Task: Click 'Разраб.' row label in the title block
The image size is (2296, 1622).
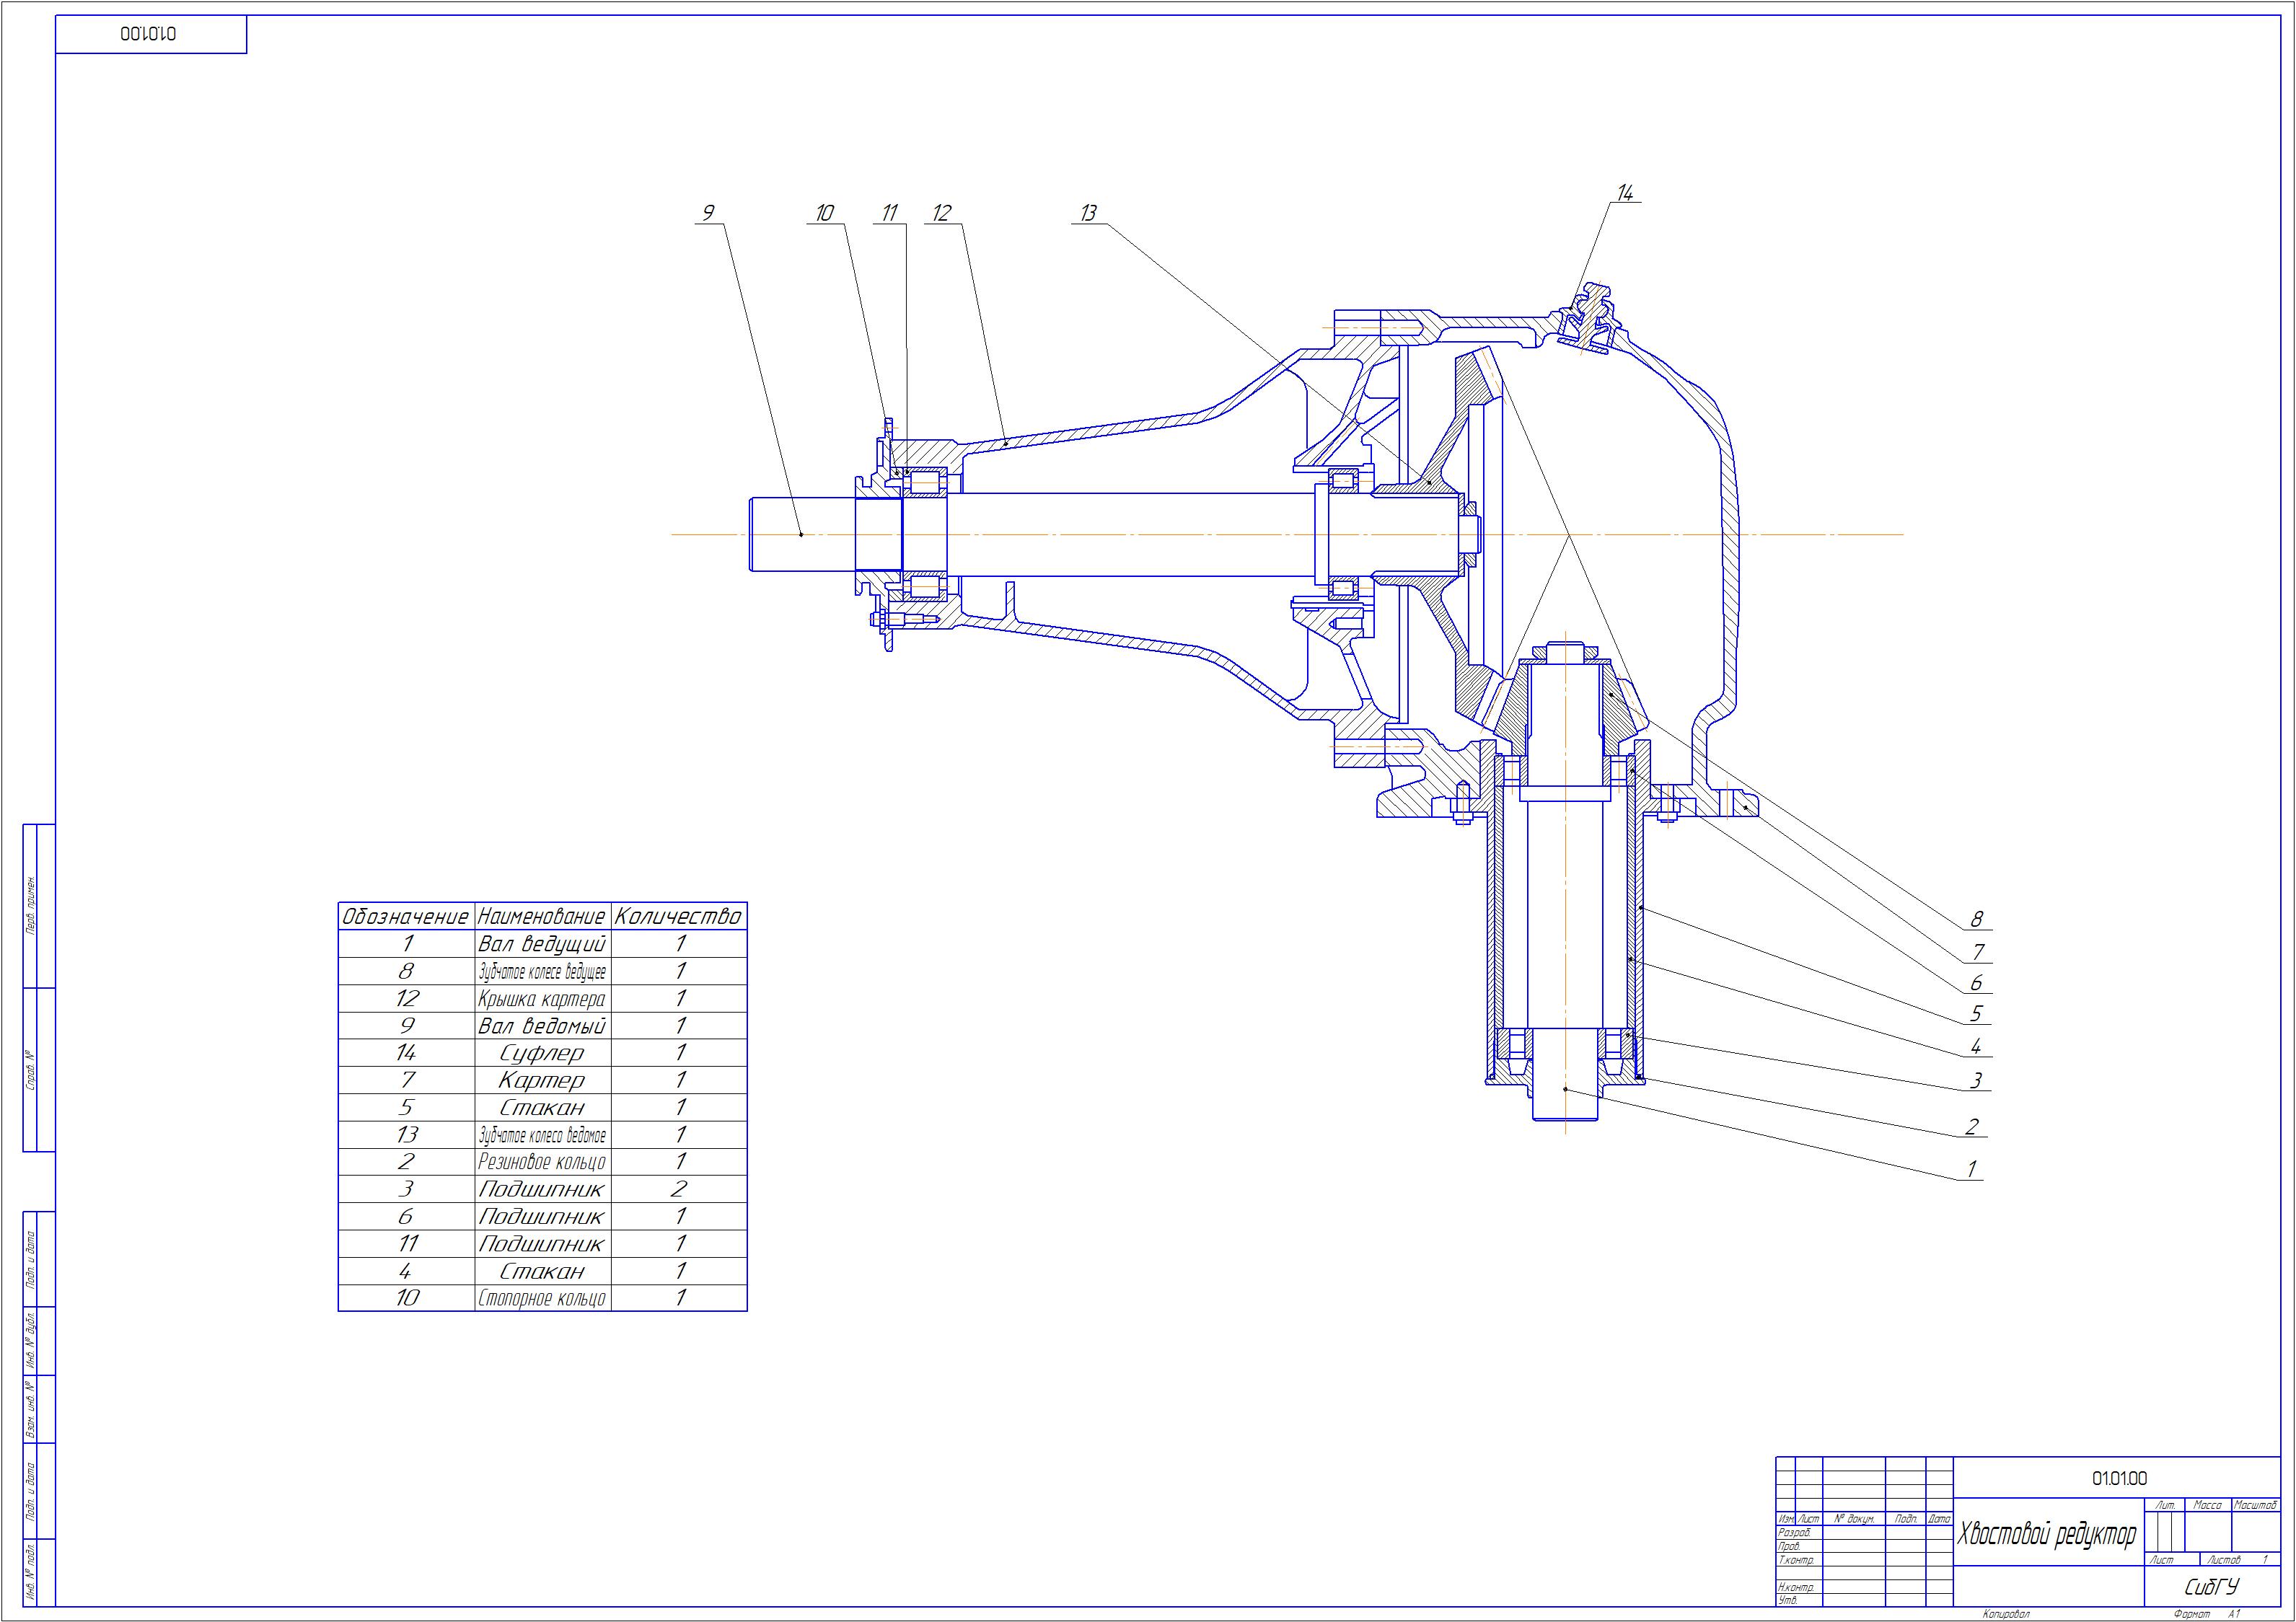Action: (x=1795, y=1532)
